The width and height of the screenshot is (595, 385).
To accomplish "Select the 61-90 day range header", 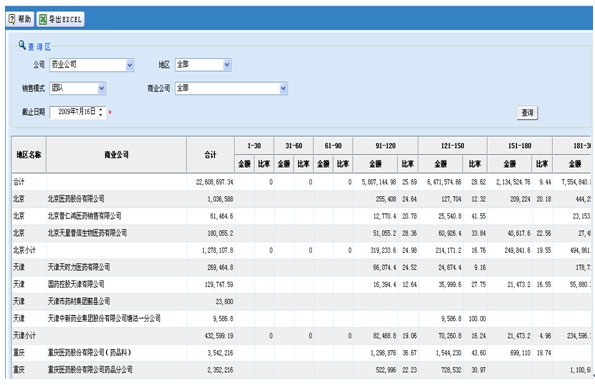I will click(333, 146).
